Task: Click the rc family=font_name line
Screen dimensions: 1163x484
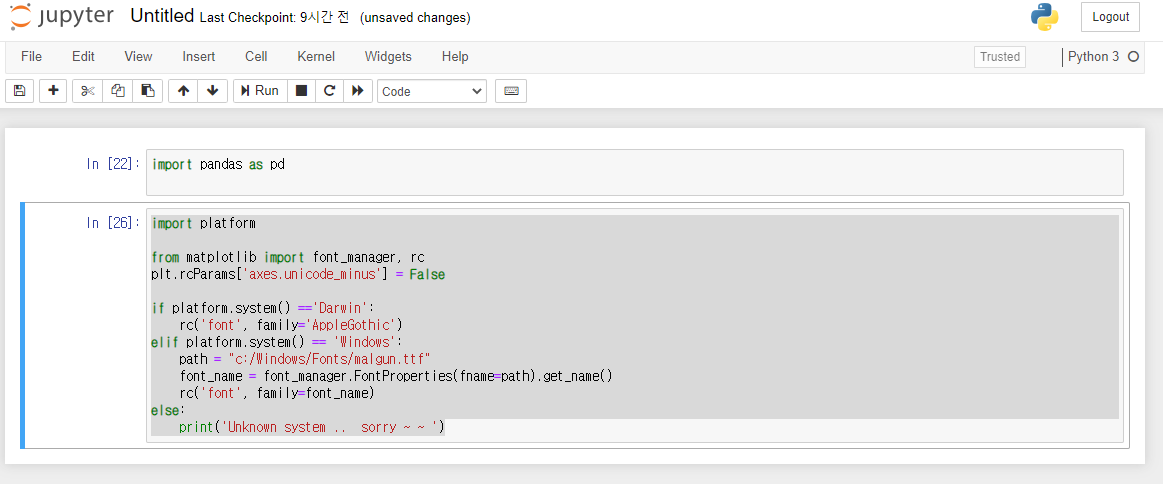Action: pyautogui.click(x=277, y=394)
